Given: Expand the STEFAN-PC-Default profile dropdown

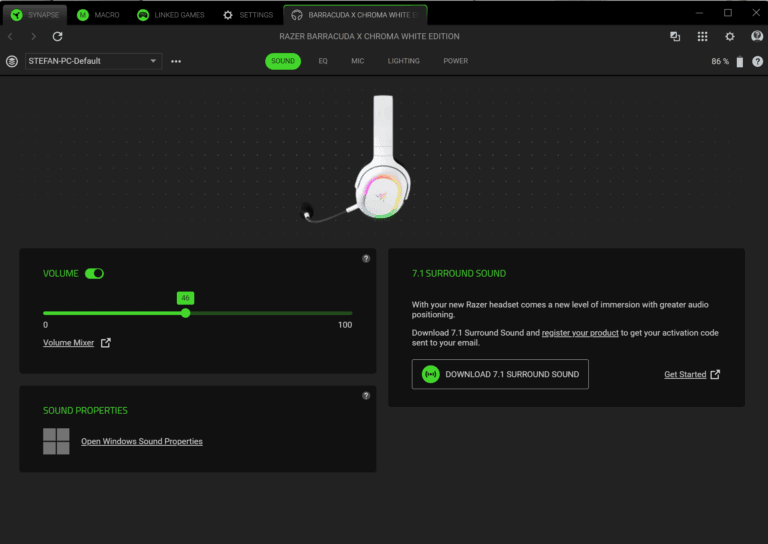Looking at the screenshot, I should (x=93, y=61).
